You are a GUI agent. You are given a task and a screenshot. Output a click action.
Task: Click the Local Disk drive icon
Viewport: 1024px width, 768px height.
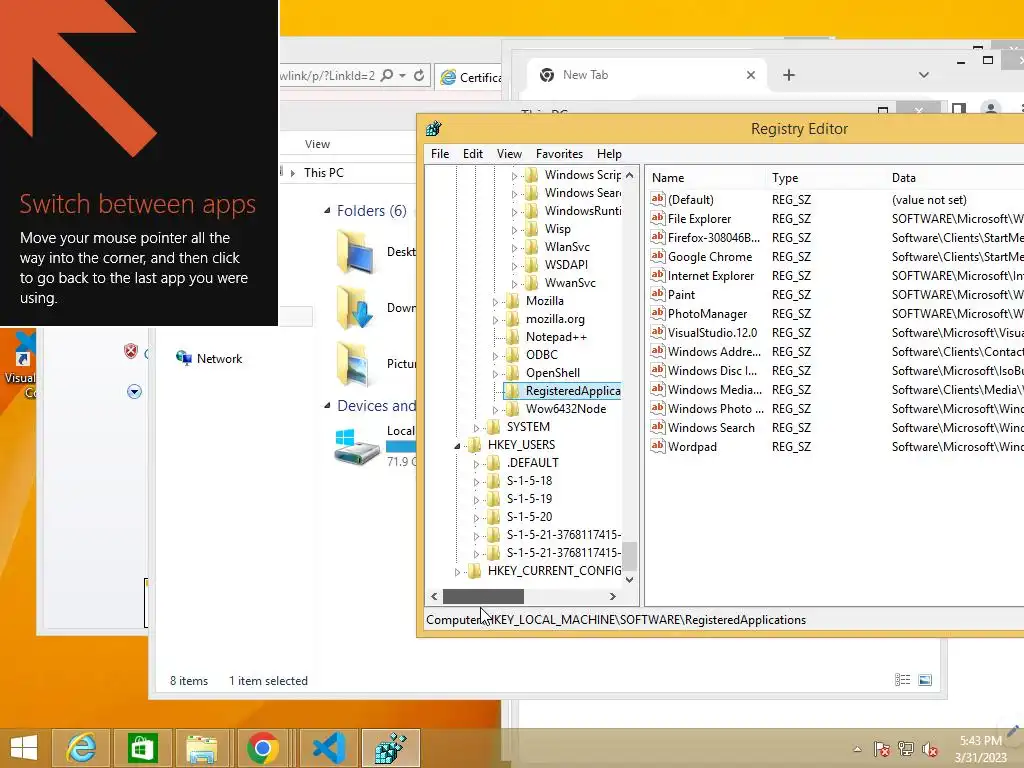357,447
